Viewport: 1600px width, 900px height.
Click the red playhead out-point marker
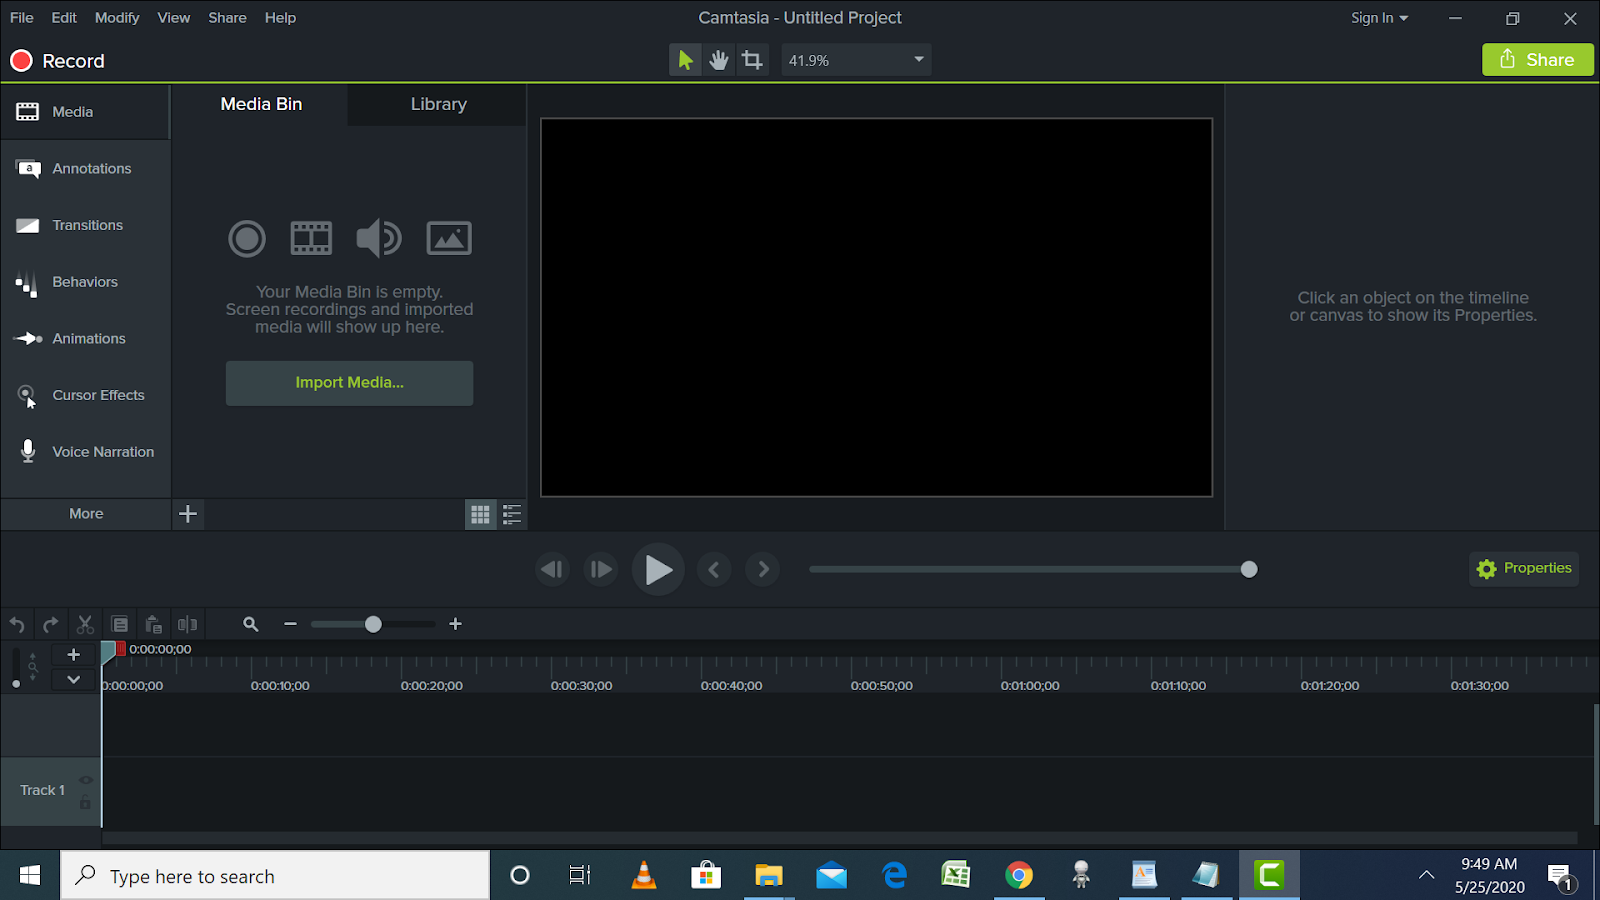coord(121,648)
